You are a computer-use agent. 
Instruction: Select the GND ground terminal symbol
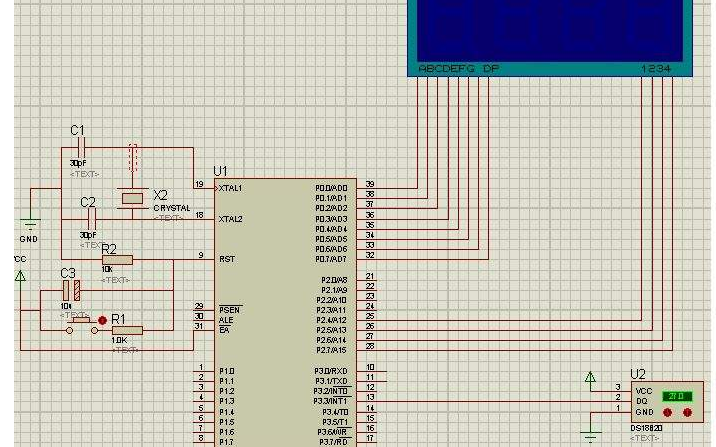click(30, 227)
